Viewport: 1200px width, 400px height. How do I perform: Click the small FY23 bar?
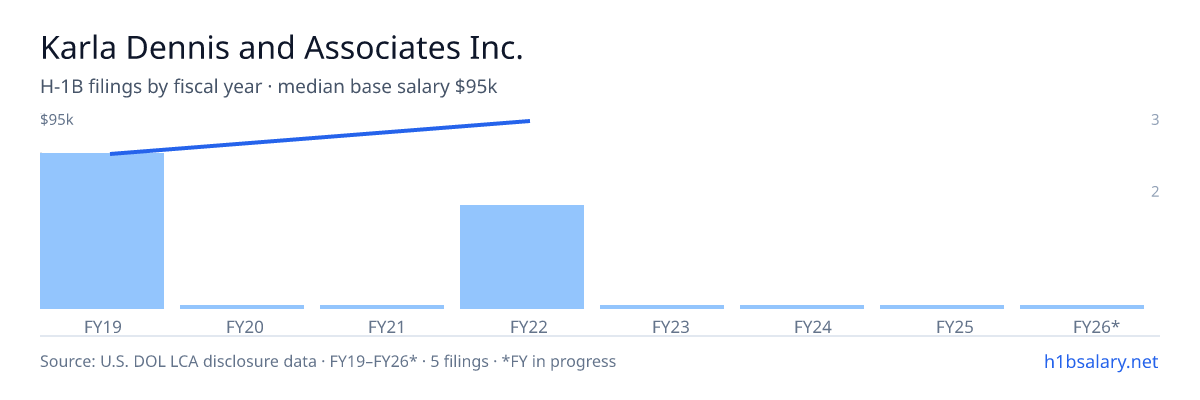point(662,307)
